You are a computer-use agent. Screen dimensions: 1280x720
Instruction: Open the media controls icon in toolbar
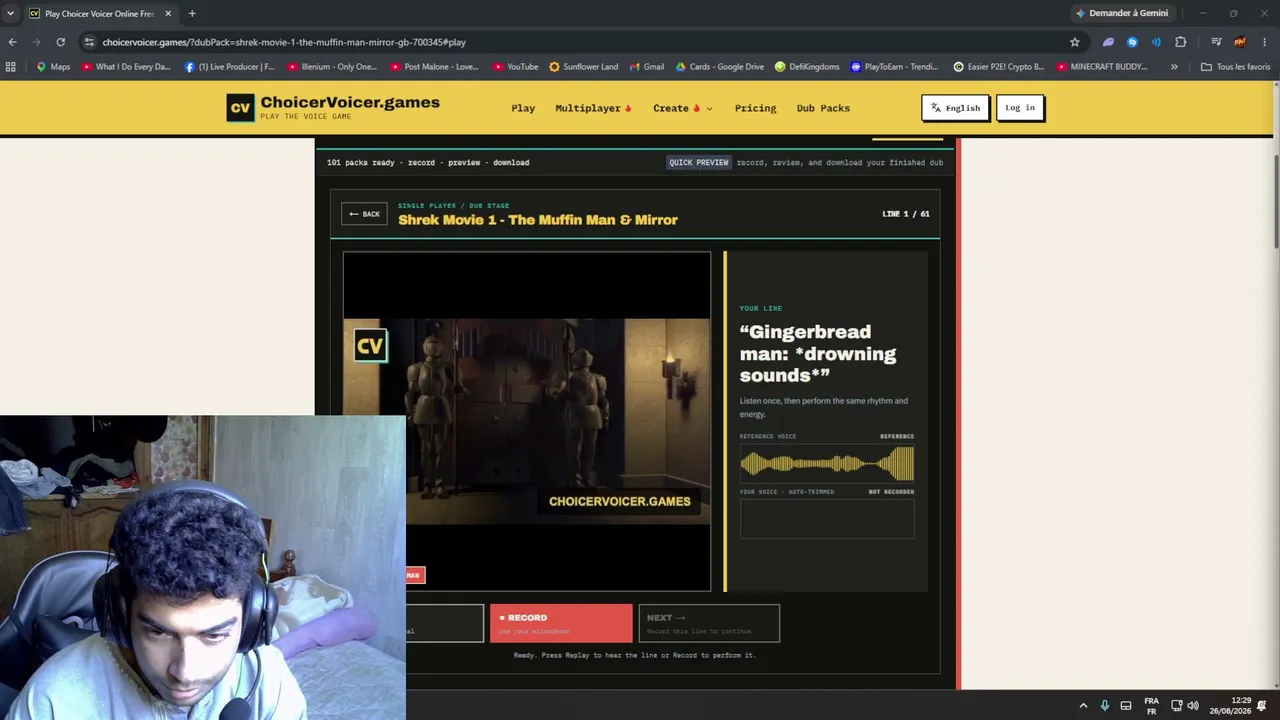click(x=1216, y=42)
